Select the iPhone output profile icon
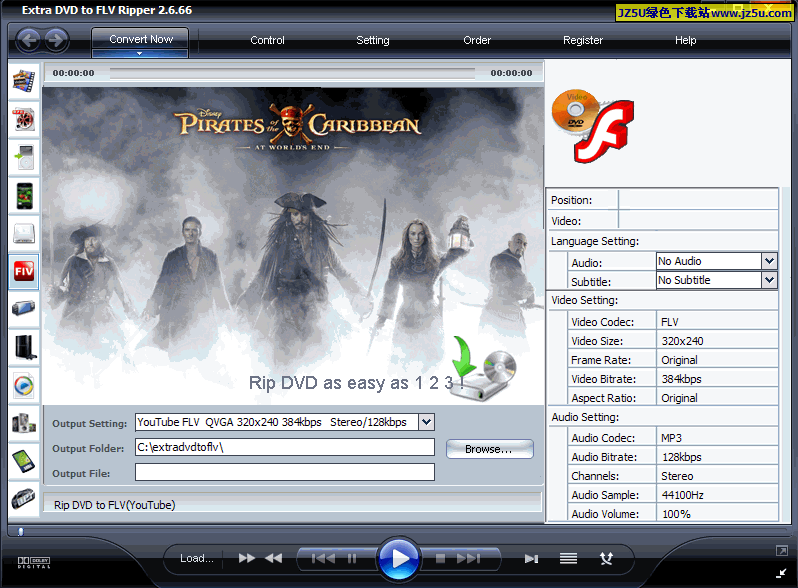798x588 pixels. pyautogui.click(x=23, y=195)
